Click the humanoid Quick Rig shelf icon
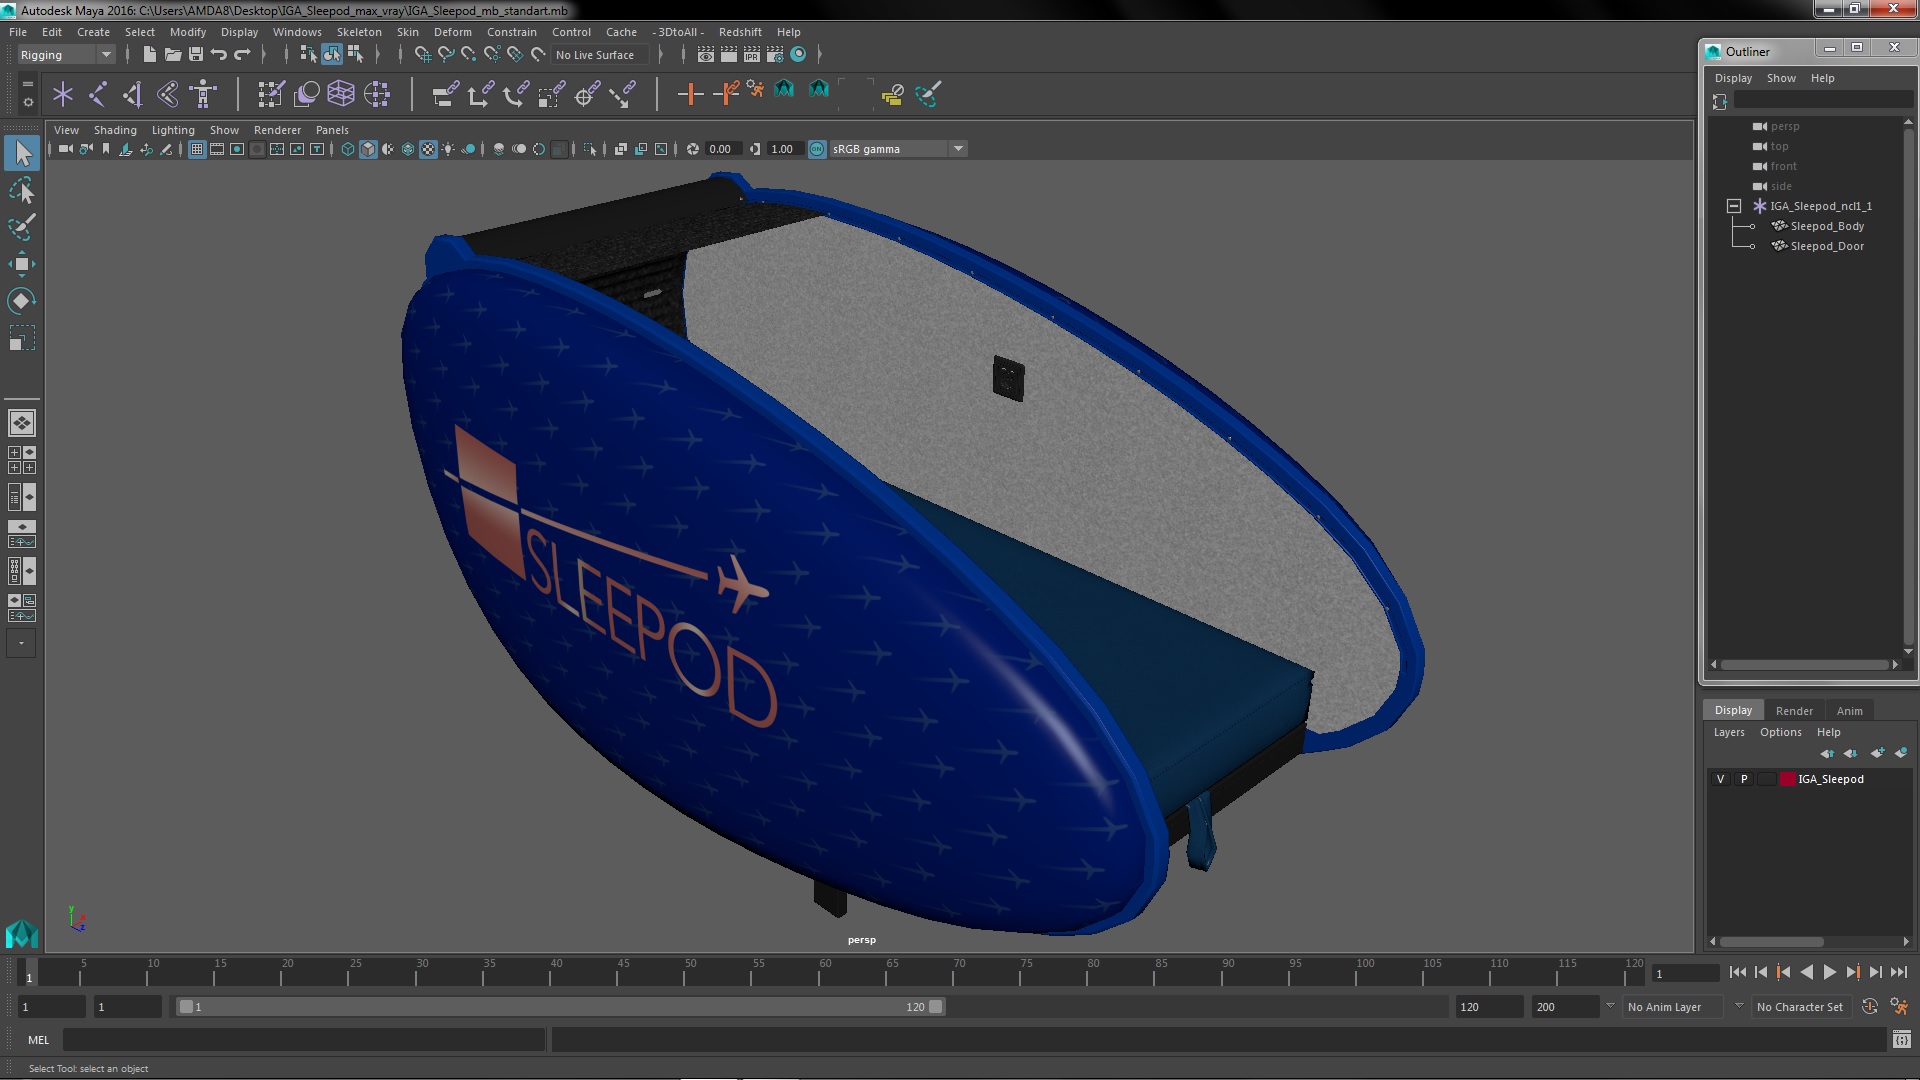Viewport: 1920px width, 1080px height. [x=203, y=94]
